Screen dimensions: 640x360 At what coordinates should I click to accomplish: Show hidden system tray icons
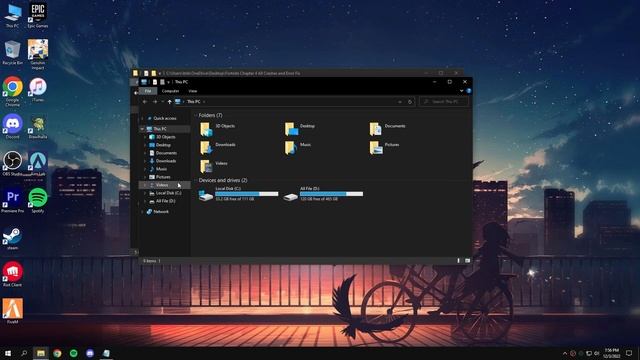pyautogui.click(x=565, y=353)
